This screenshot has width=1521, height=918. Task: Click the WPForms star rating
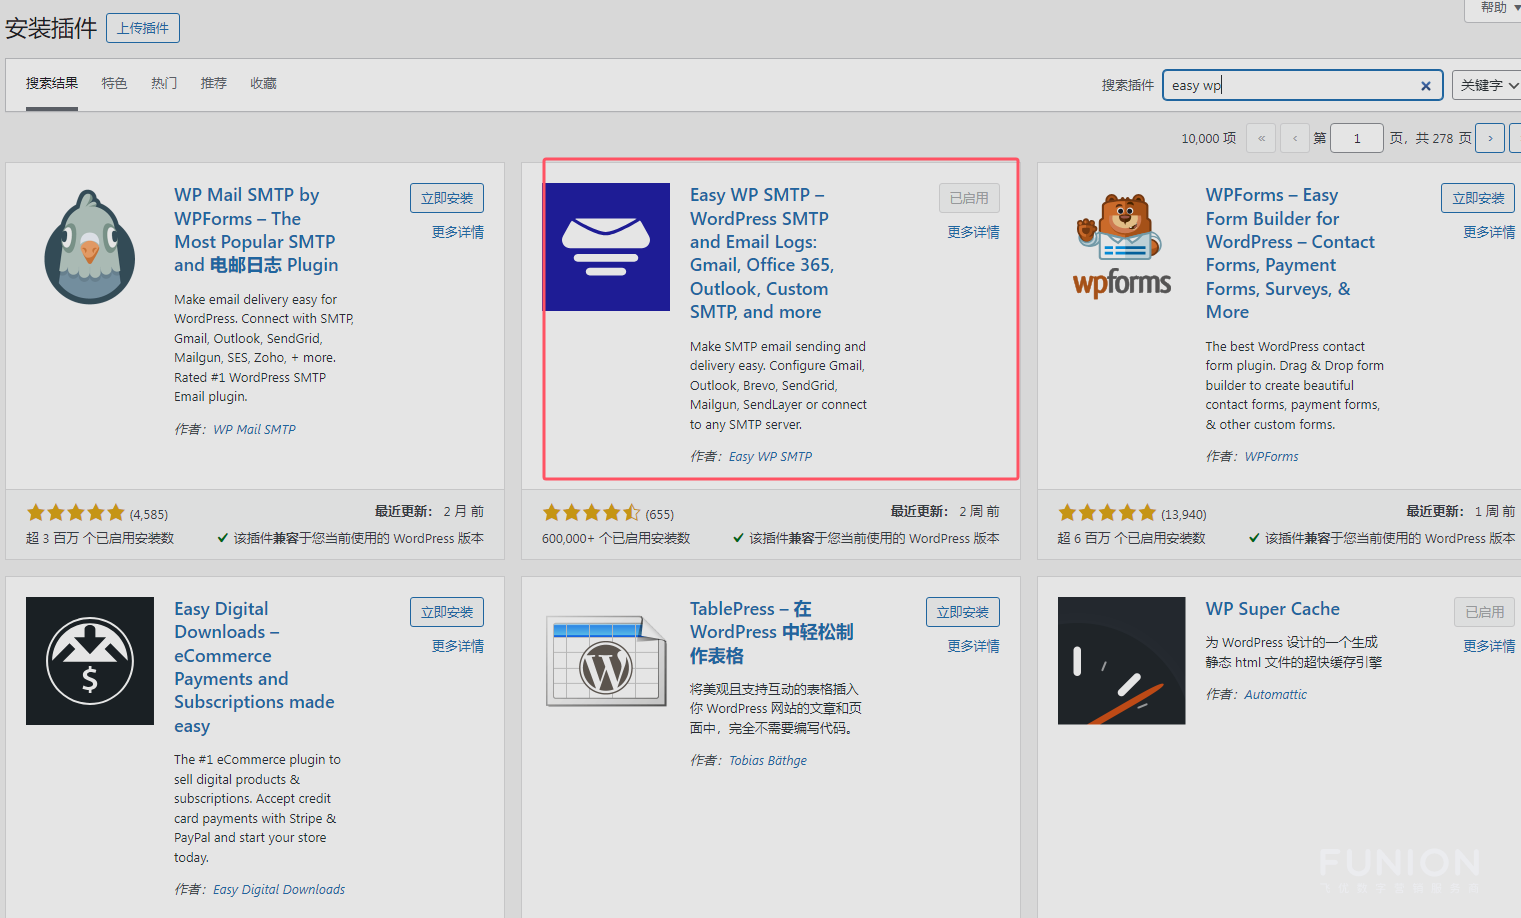pyautogui.click(x=1107, y=513)
